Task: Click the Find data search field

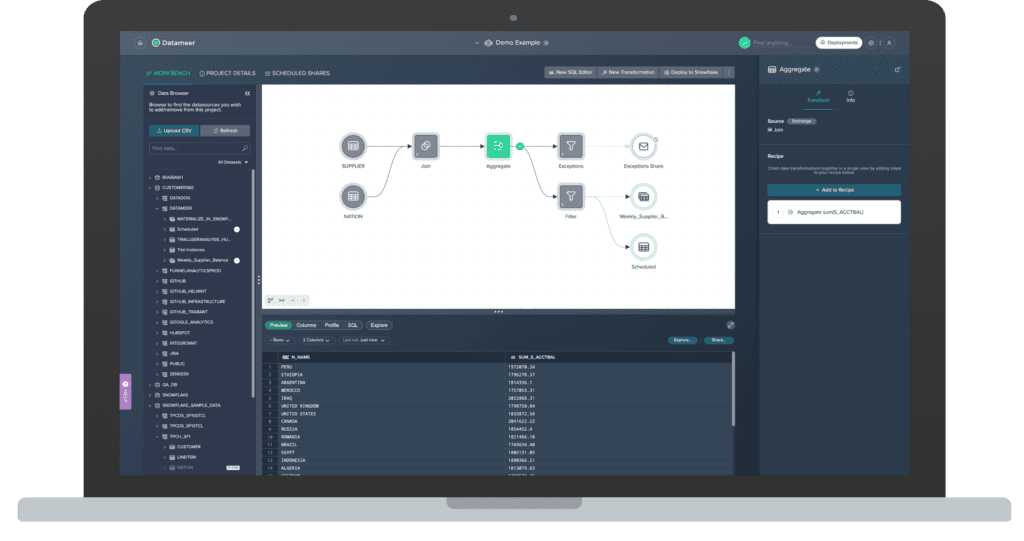Action: [x=194, y=148]
